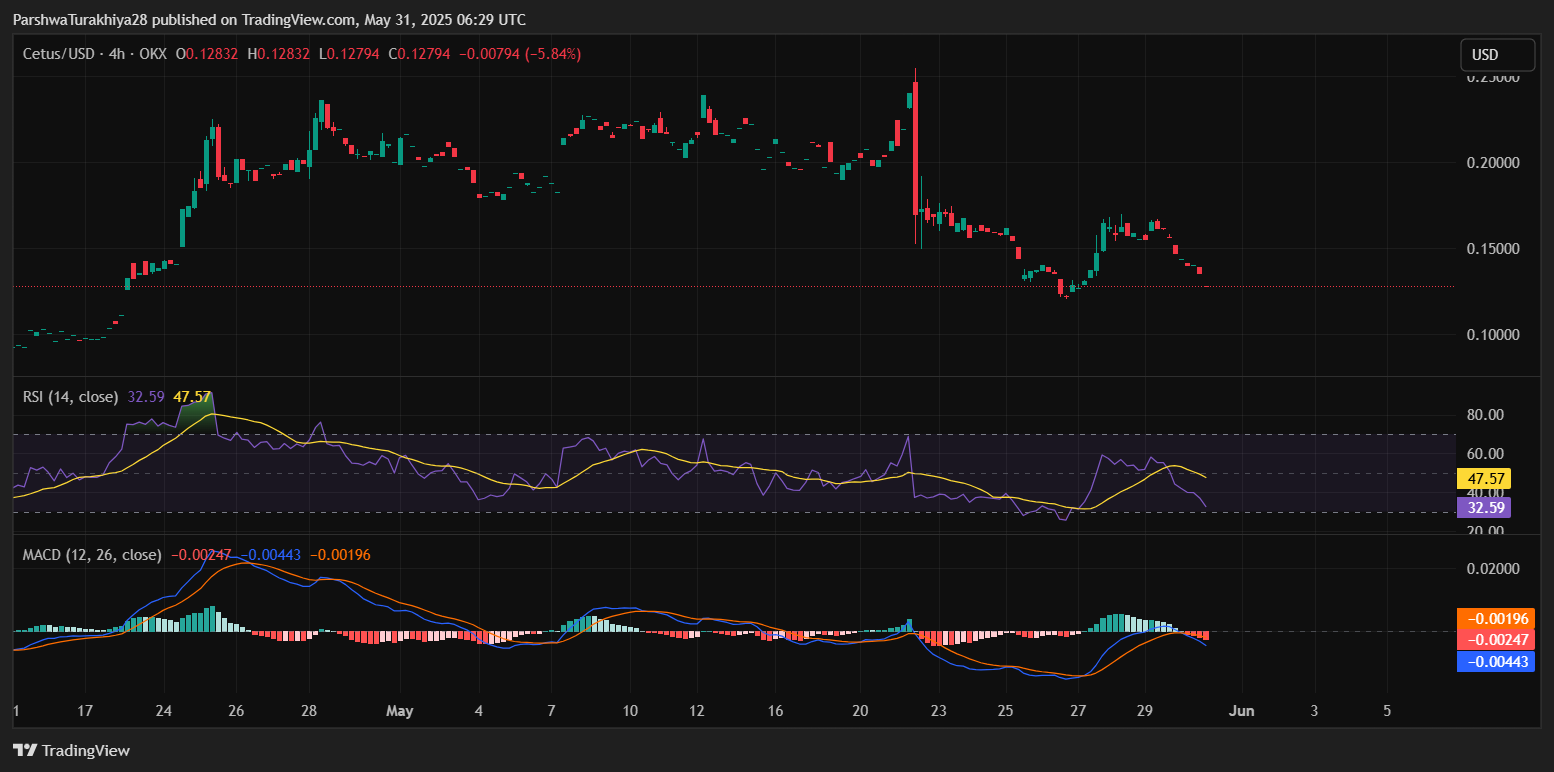Select the MACD (12, 26, close) indicator title
The width and height of the screenshot is (1554, 772).
click(92, 554)
